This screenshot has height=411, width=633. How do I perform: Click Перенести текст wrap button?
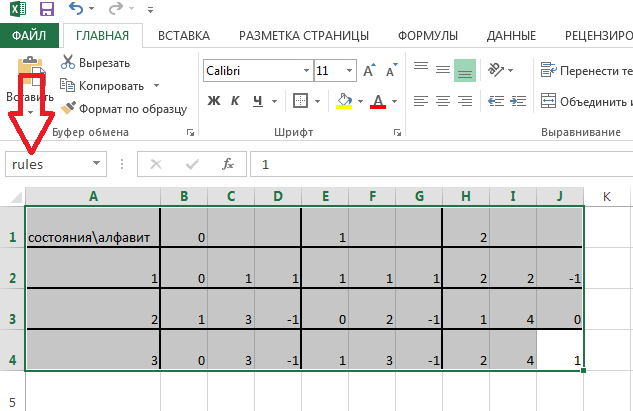(586, 70)
